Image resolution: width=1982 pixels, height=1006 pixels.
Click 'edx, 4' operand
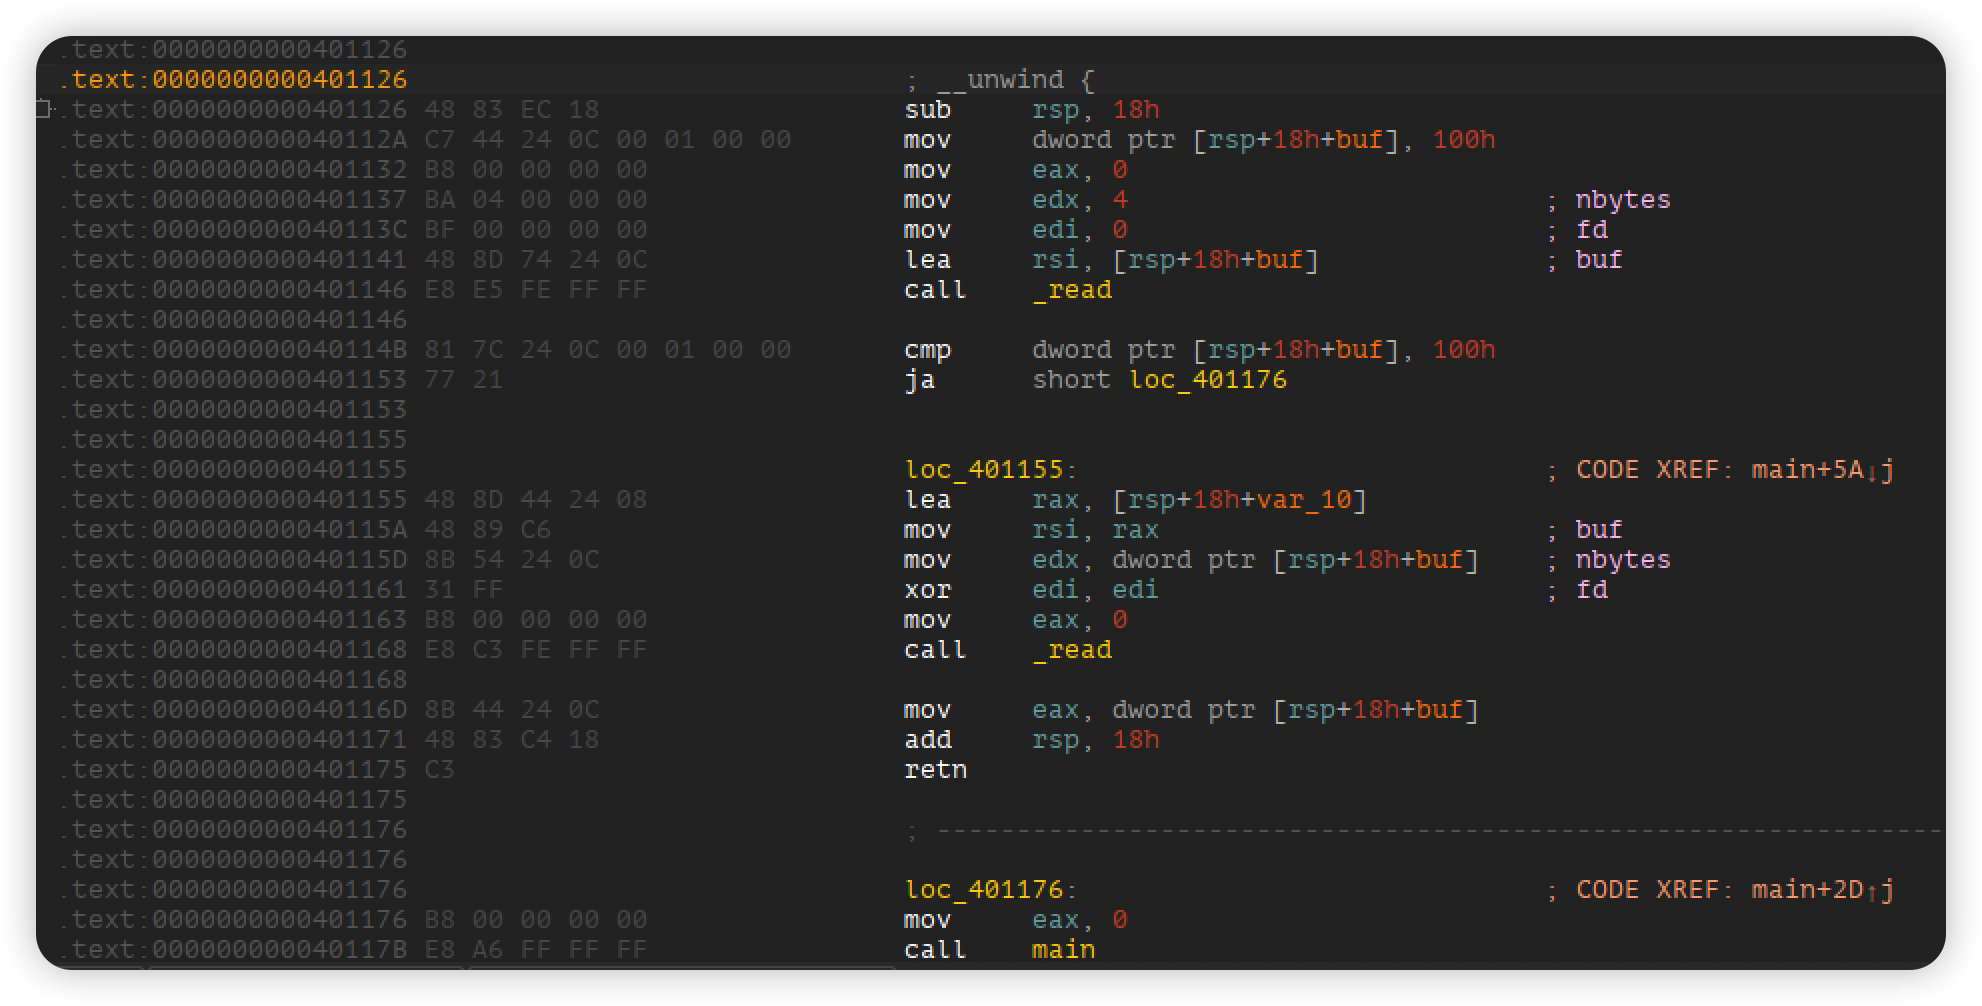tap(1080, 199)
